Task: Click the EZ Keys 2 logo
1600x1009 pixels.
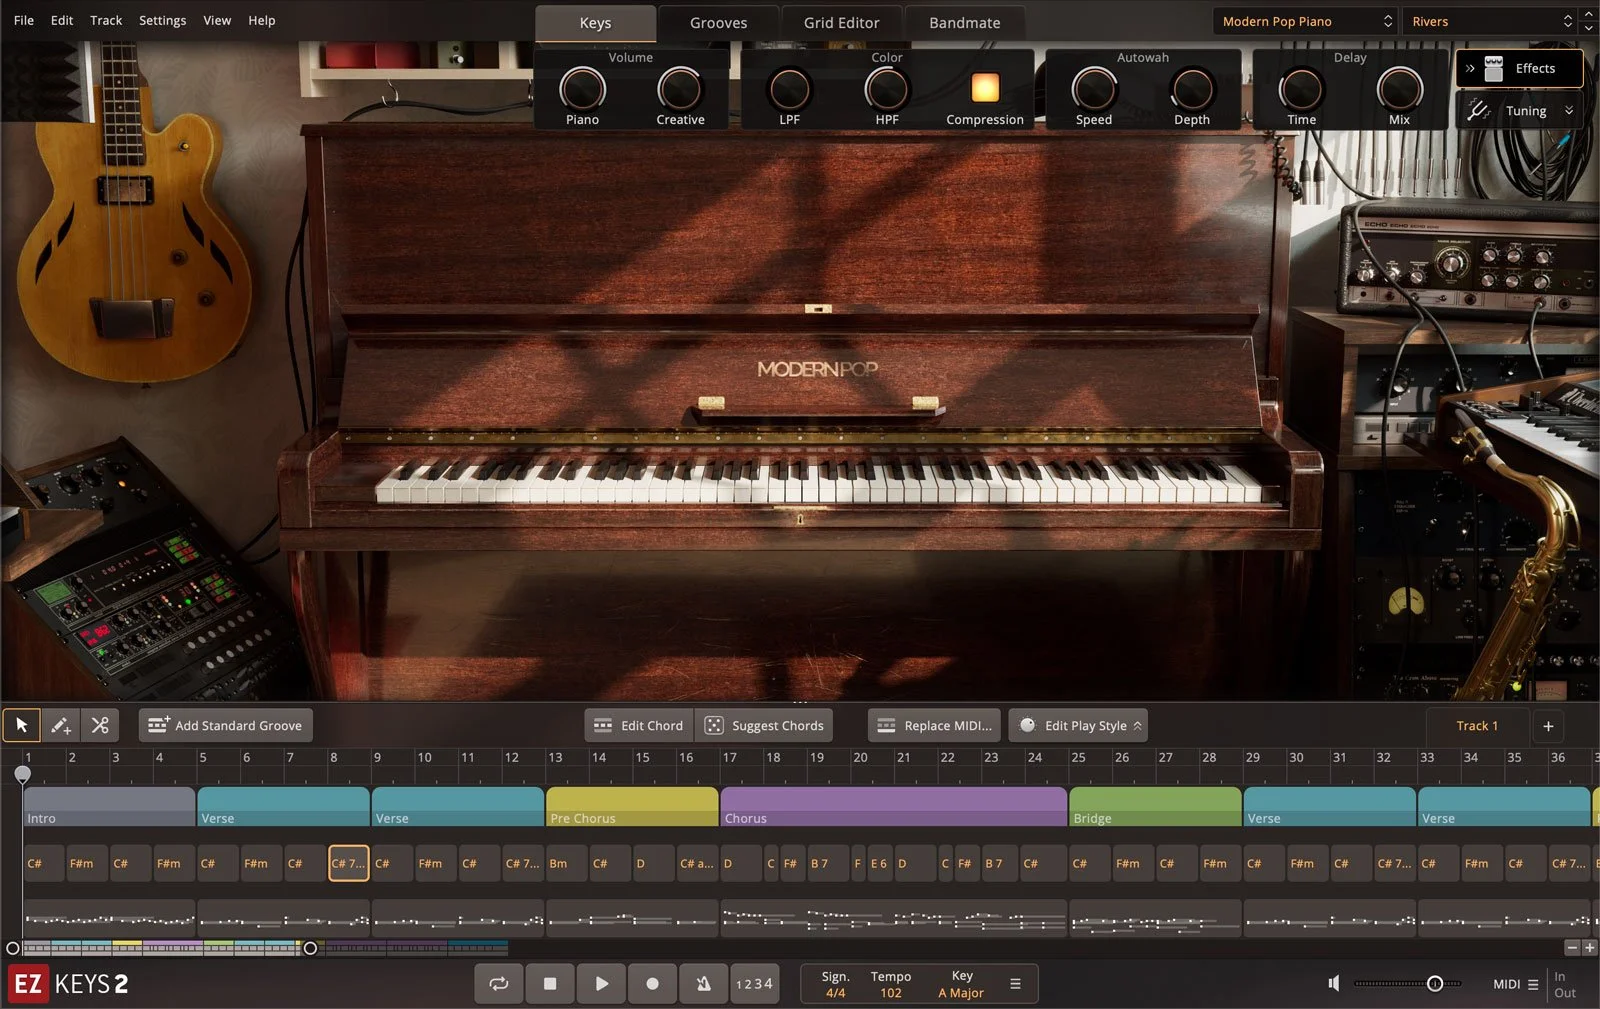Action: 68,984
